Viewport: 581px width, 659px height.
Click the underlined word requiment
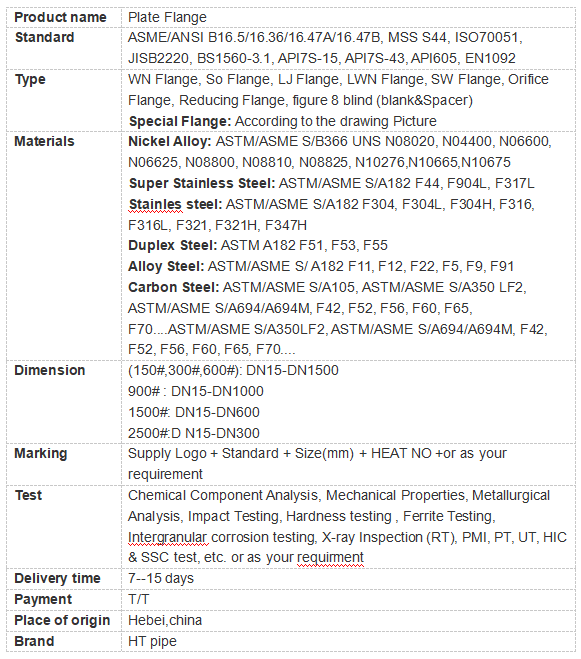pyautogui.click(x=330, y=558)
